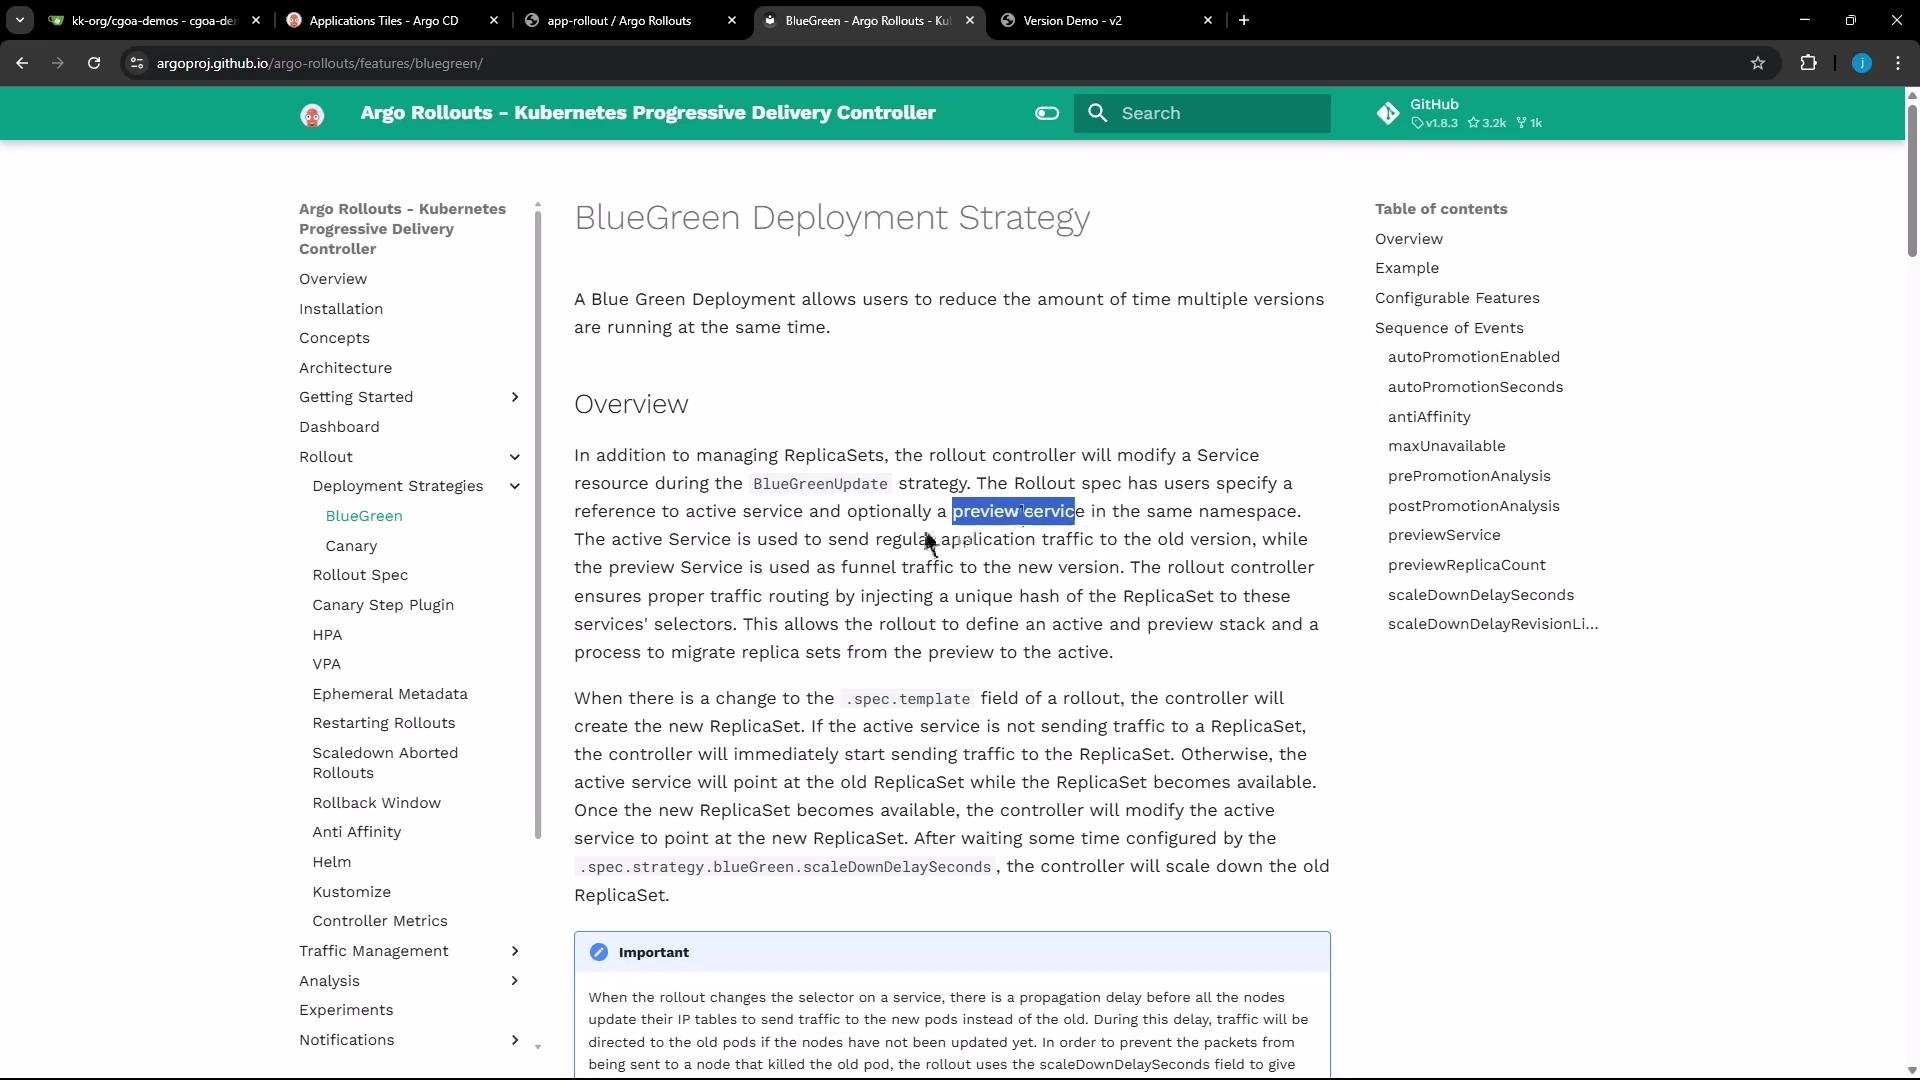Collapse the Deployment Strategies chevron
The width and height of the screenshot is (1920, 1080).
tap(515, 486)
